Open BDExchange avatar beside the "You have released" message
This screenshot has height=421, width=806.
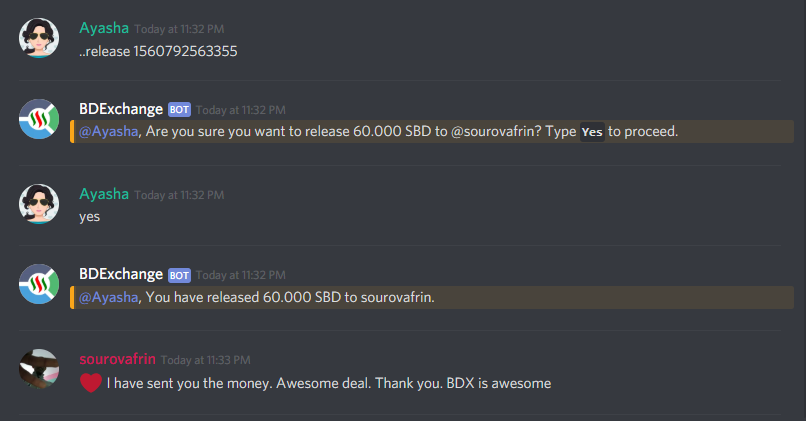(39, 284)
